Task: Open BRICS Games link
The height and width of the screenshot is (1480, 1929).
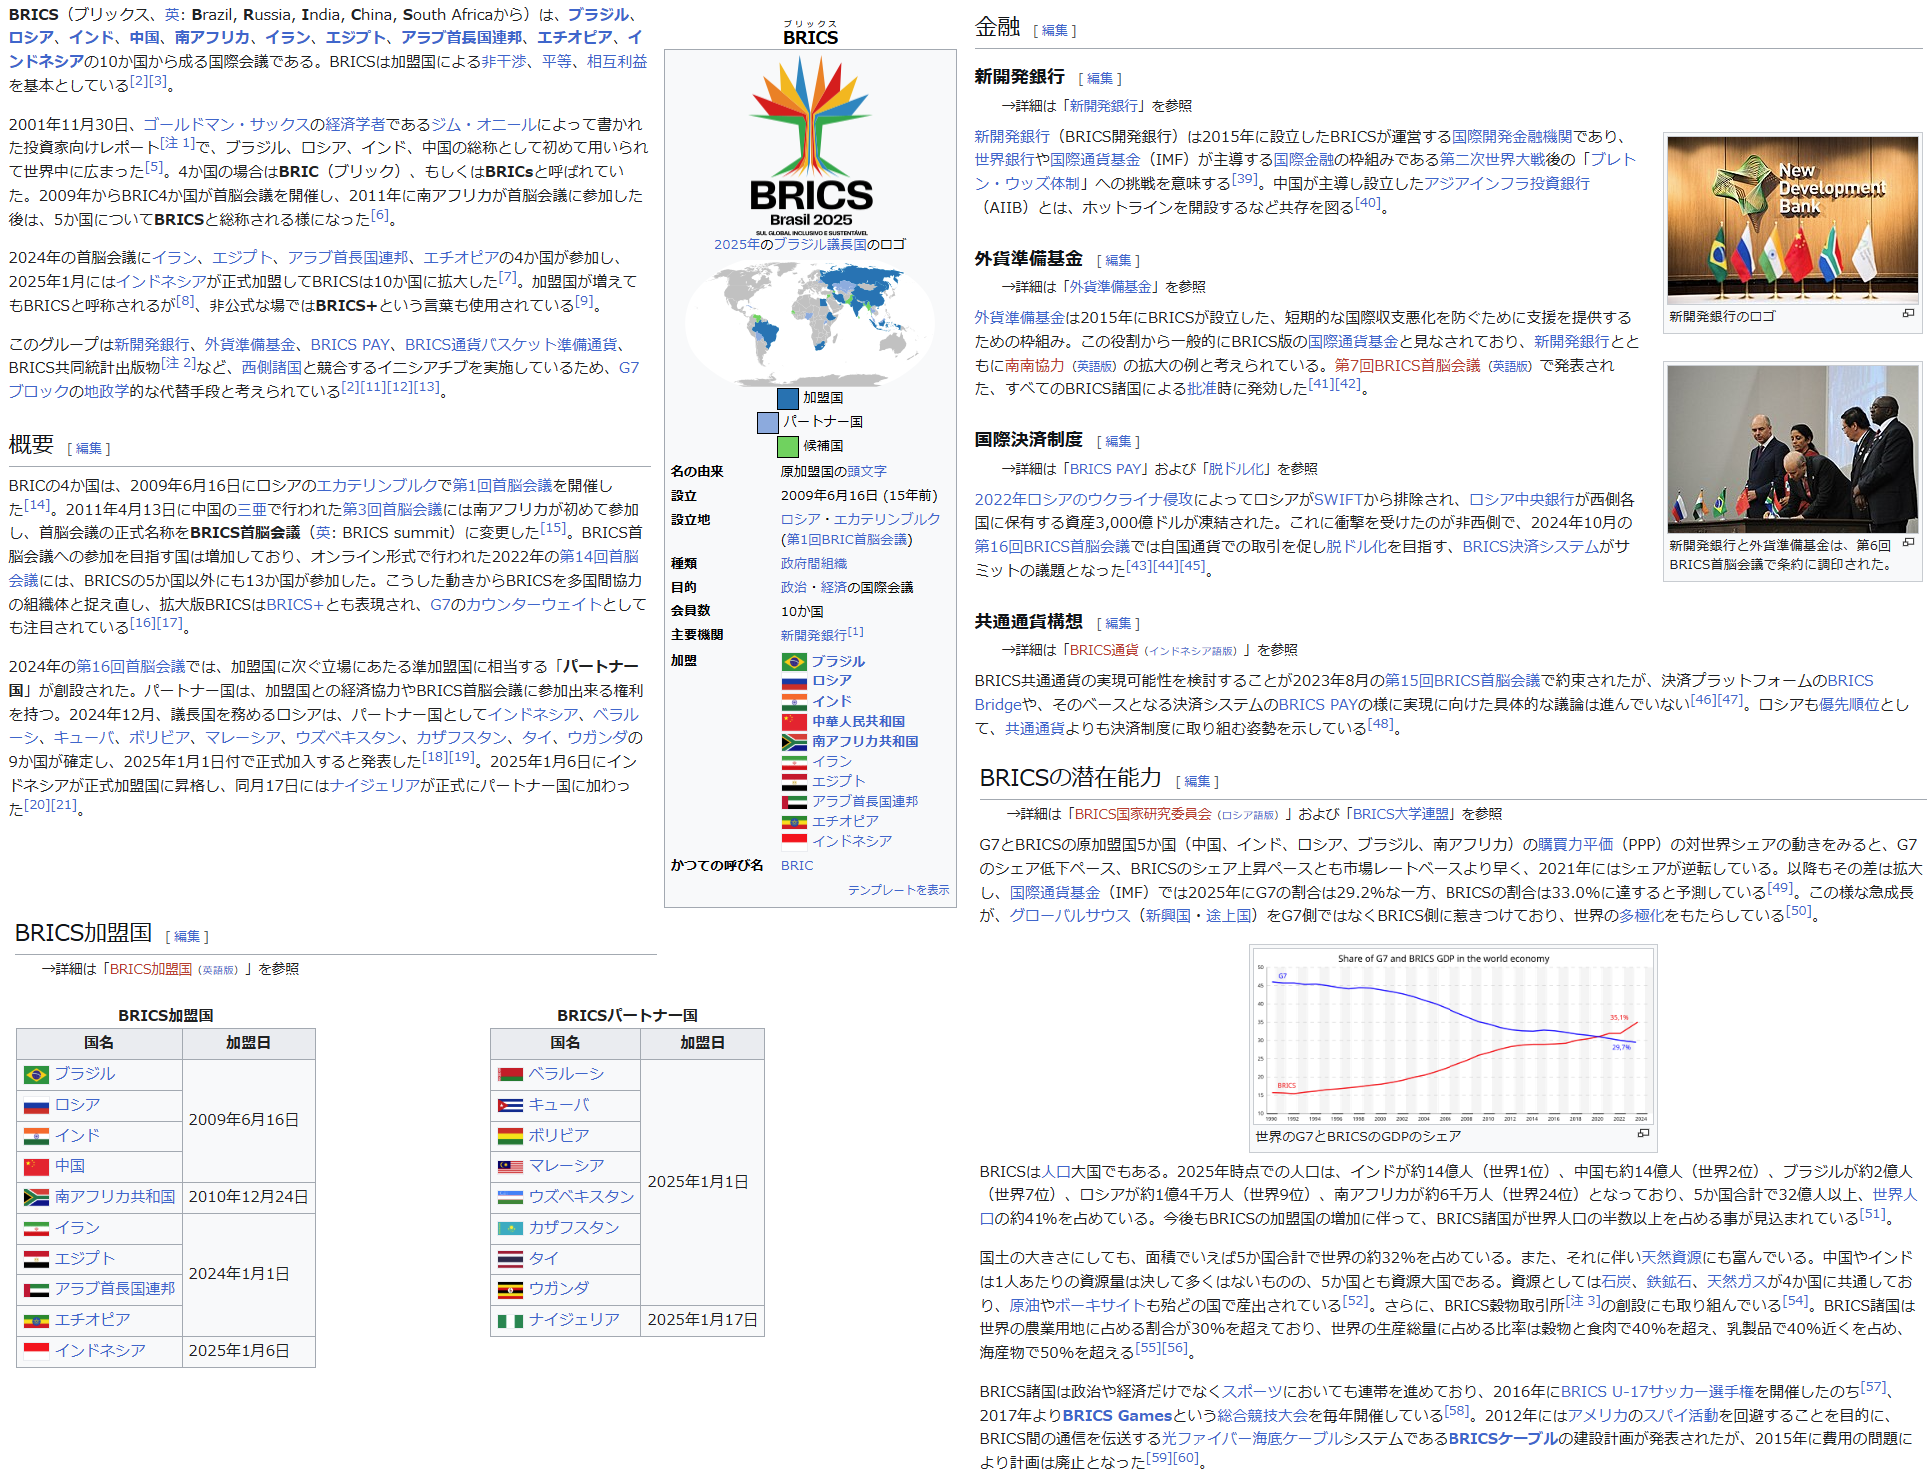Action: (x=1117, y=1416)
